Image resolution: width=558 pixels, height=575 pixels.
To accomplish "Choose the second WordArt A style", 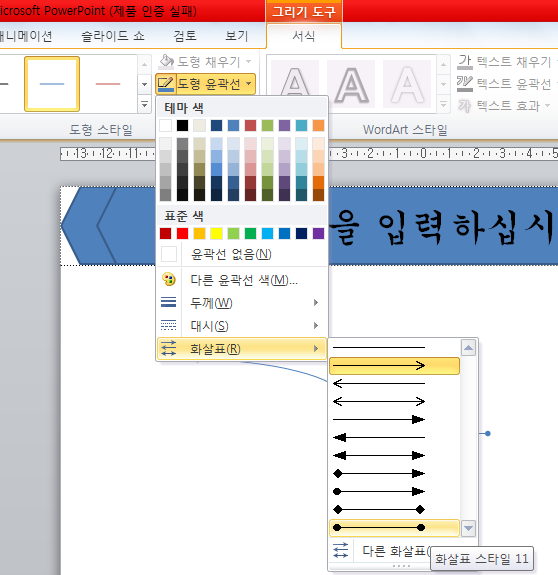I will [x=351, y=84].
